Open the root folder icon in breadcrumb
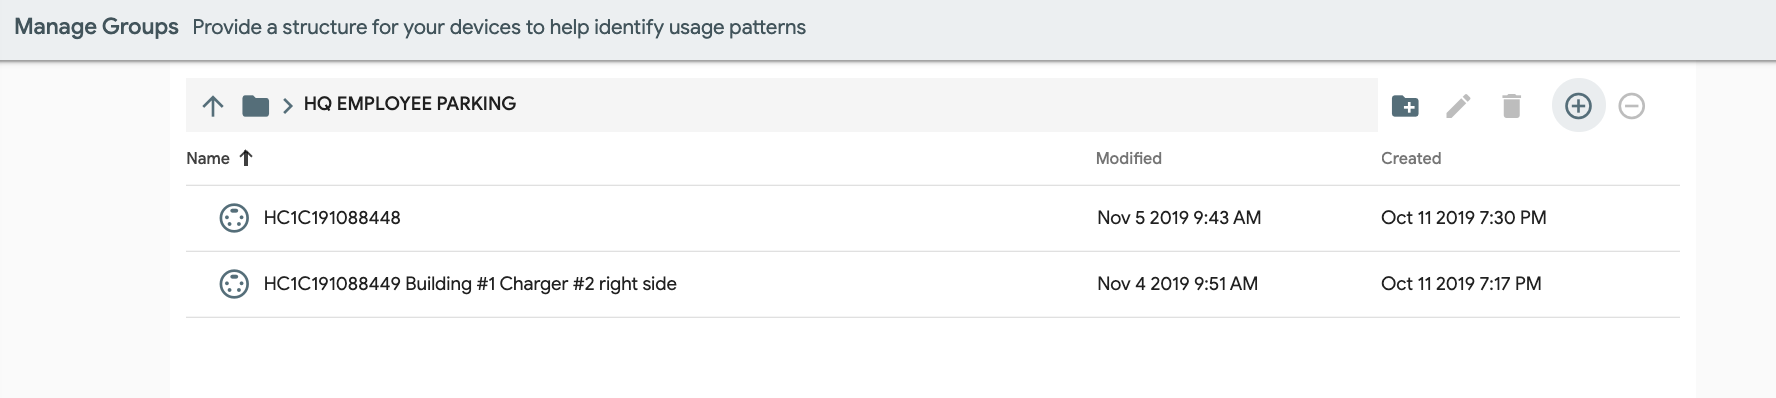Viewport: 1776px width, 398px height. [x=255, y=105]
